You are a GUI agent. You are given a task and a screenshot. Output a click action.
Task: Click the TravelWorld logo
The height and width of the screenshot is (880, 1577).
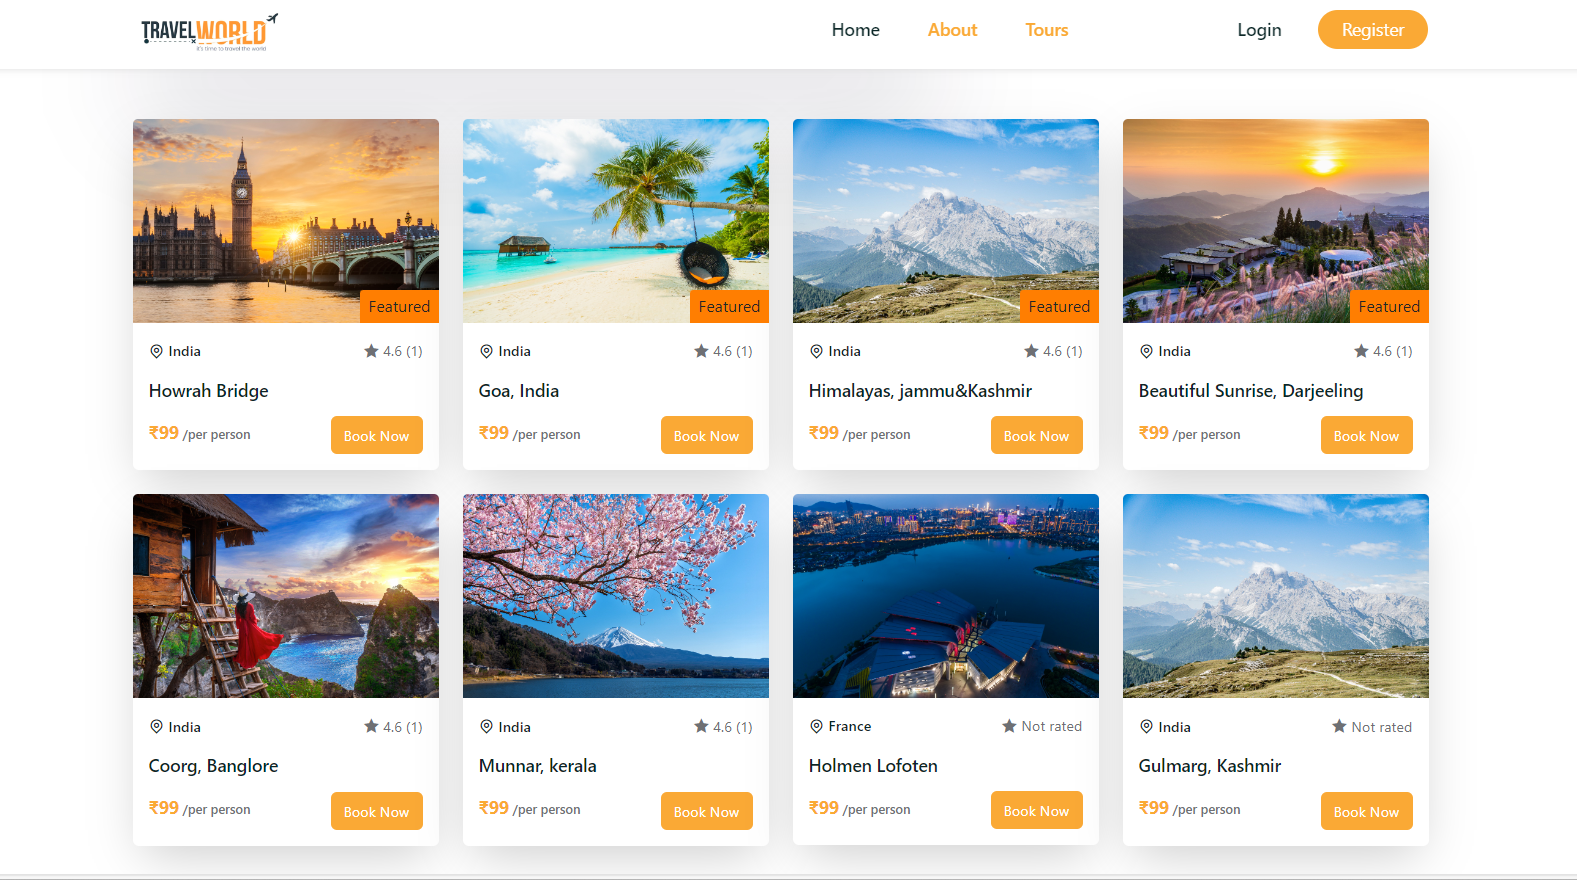click(x=208, y=31)
